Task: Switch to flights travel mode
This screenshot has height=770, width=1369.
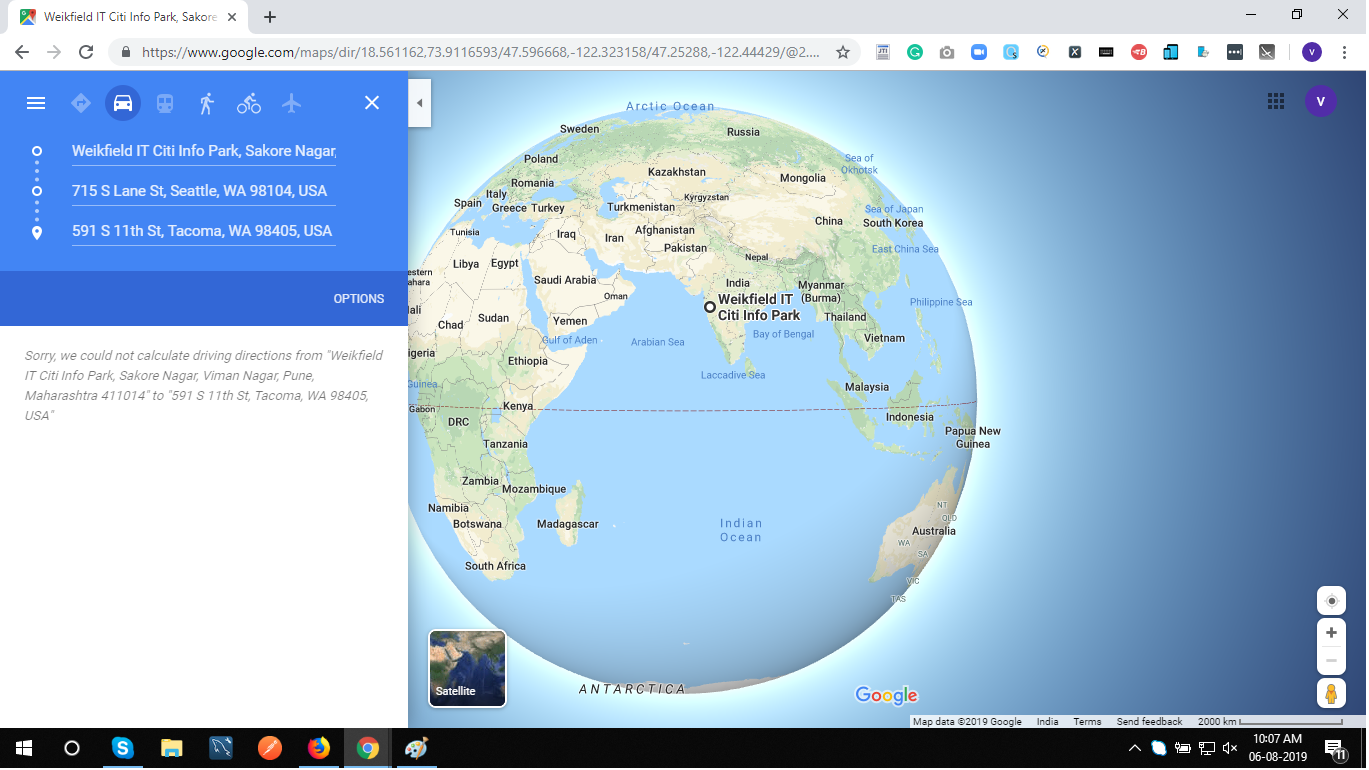Action: pyautogui.click(x=291, y=103)
